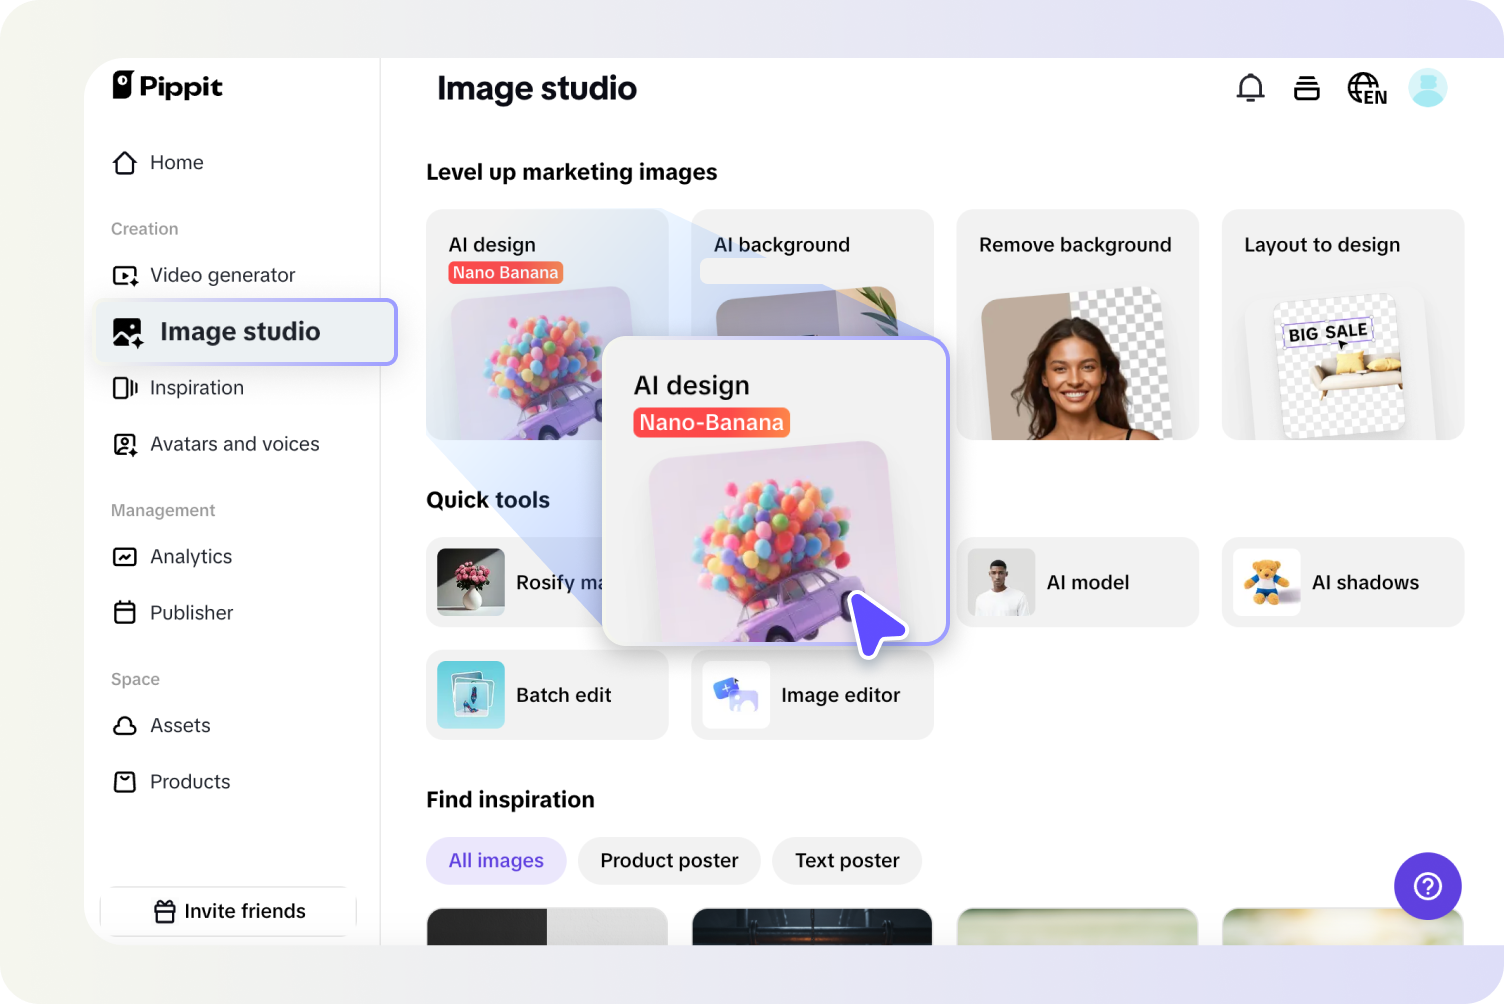Click the Pippit logo

pos(166,87)
